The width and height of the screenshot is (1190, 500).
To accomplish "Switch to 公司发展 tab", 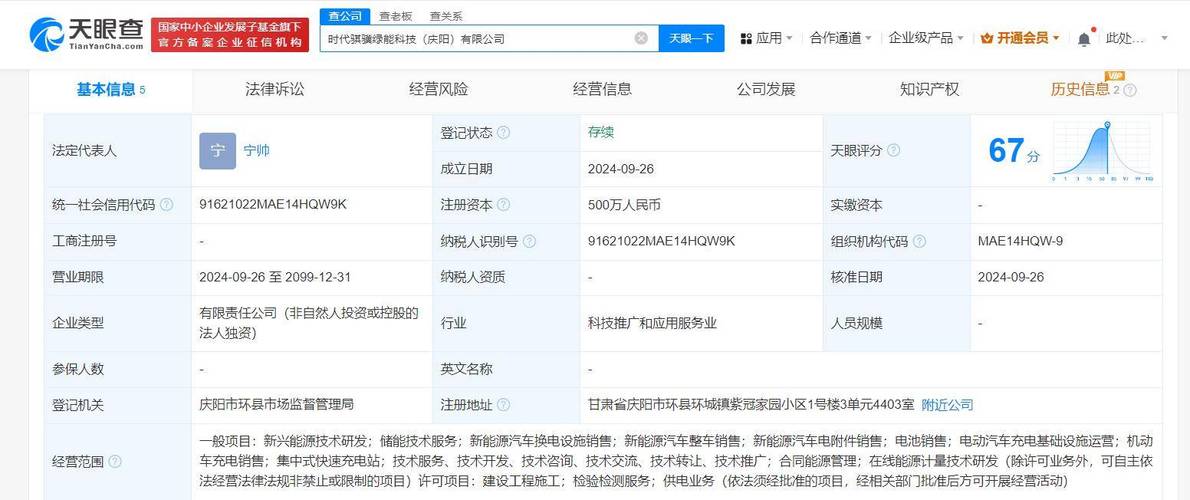I will (x=766, y=90).
